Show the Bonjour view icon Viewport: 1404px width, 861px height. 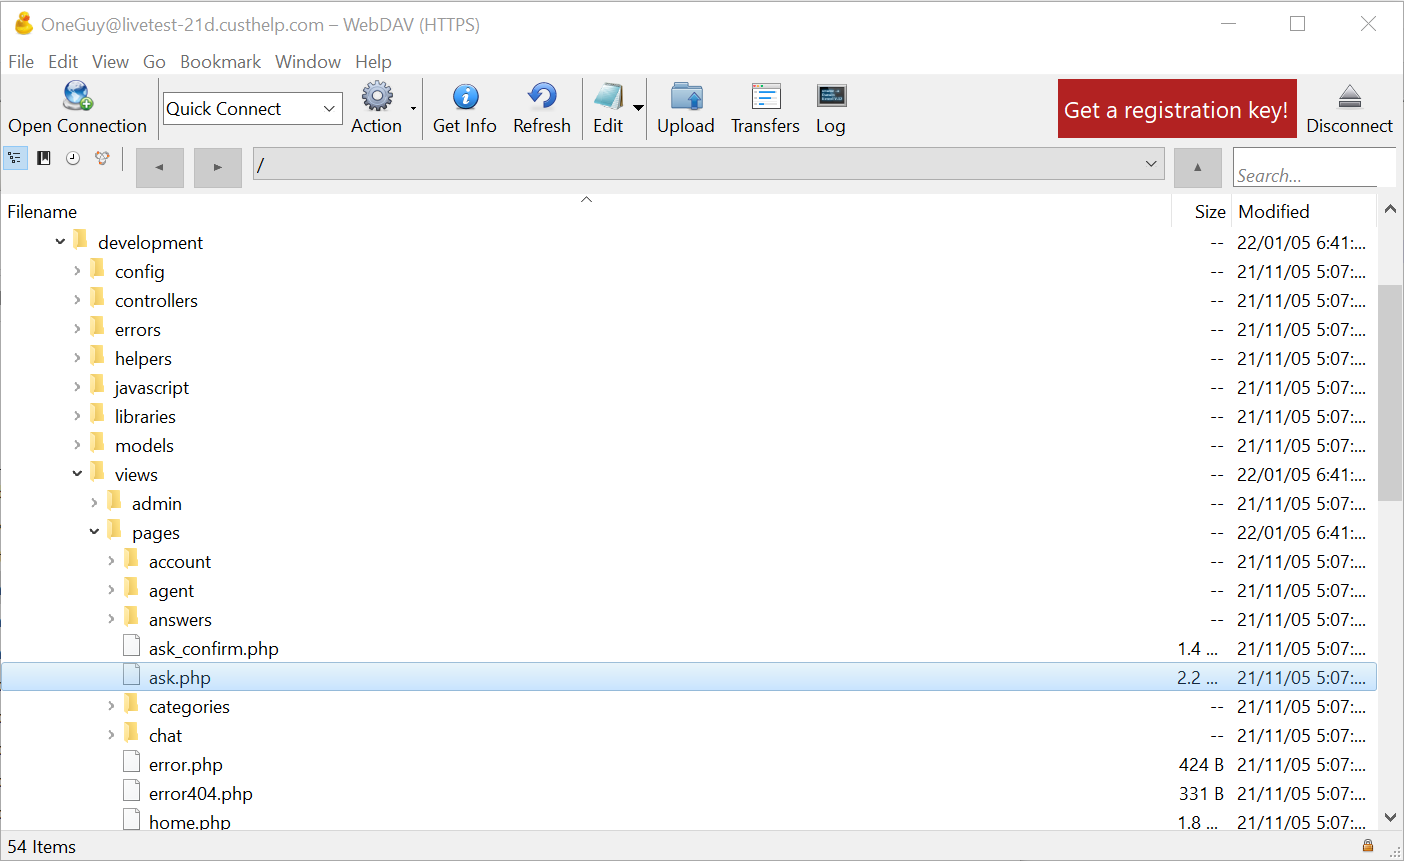click(102, 158)
